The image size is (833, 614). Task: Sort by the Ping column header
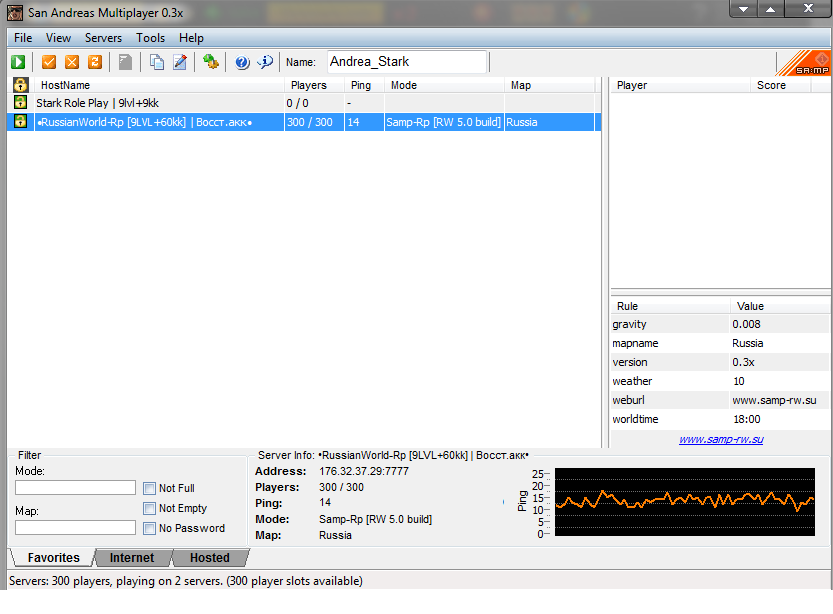pos(364,85)
